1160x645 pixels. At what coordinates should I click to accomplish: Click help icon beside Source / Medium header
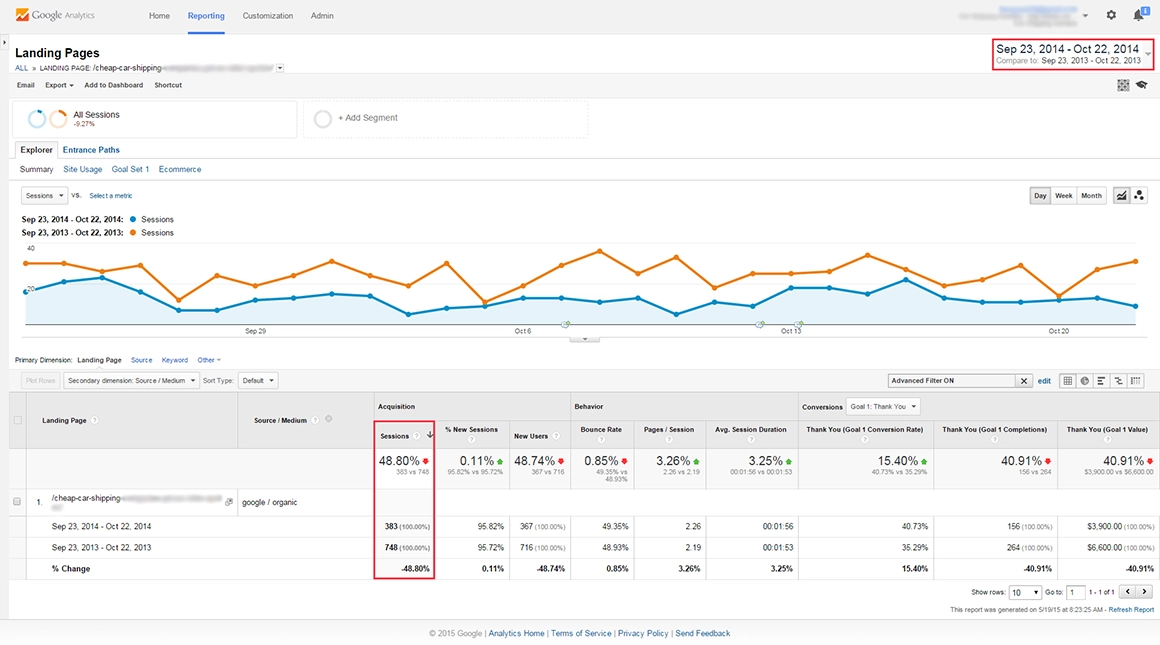pos(315,420)
